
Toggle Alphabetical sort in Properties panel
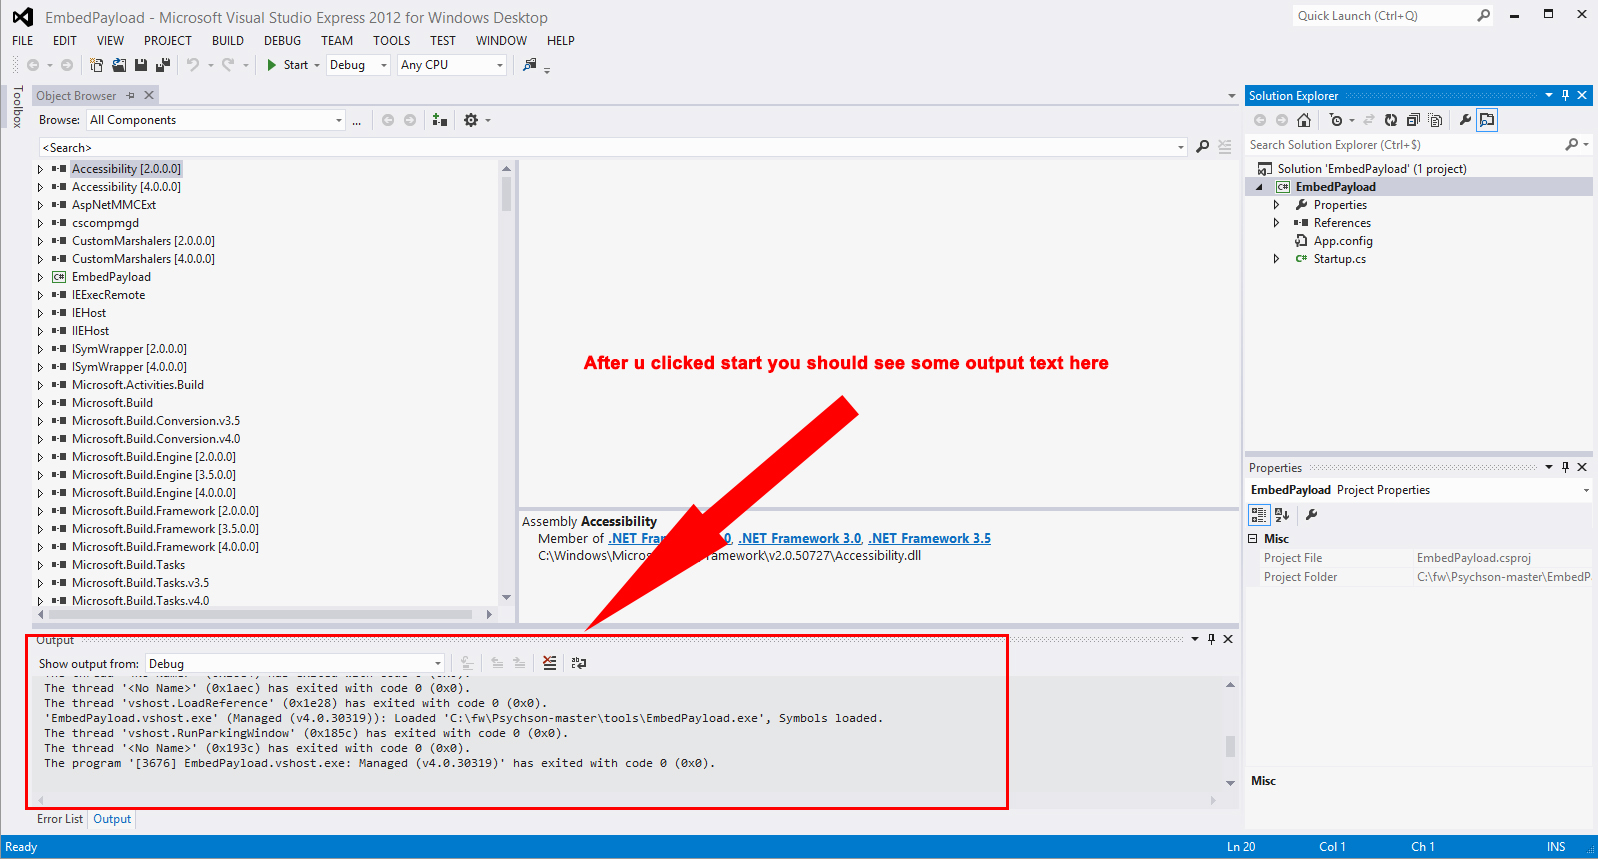(x=1282, y=515)
